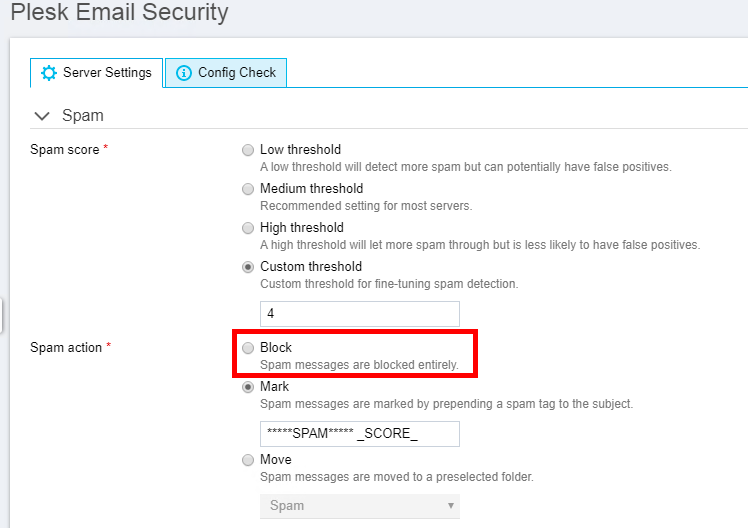Click the spam subject tag input field
This screenshot has width=748, height=528.
(359, 433)
